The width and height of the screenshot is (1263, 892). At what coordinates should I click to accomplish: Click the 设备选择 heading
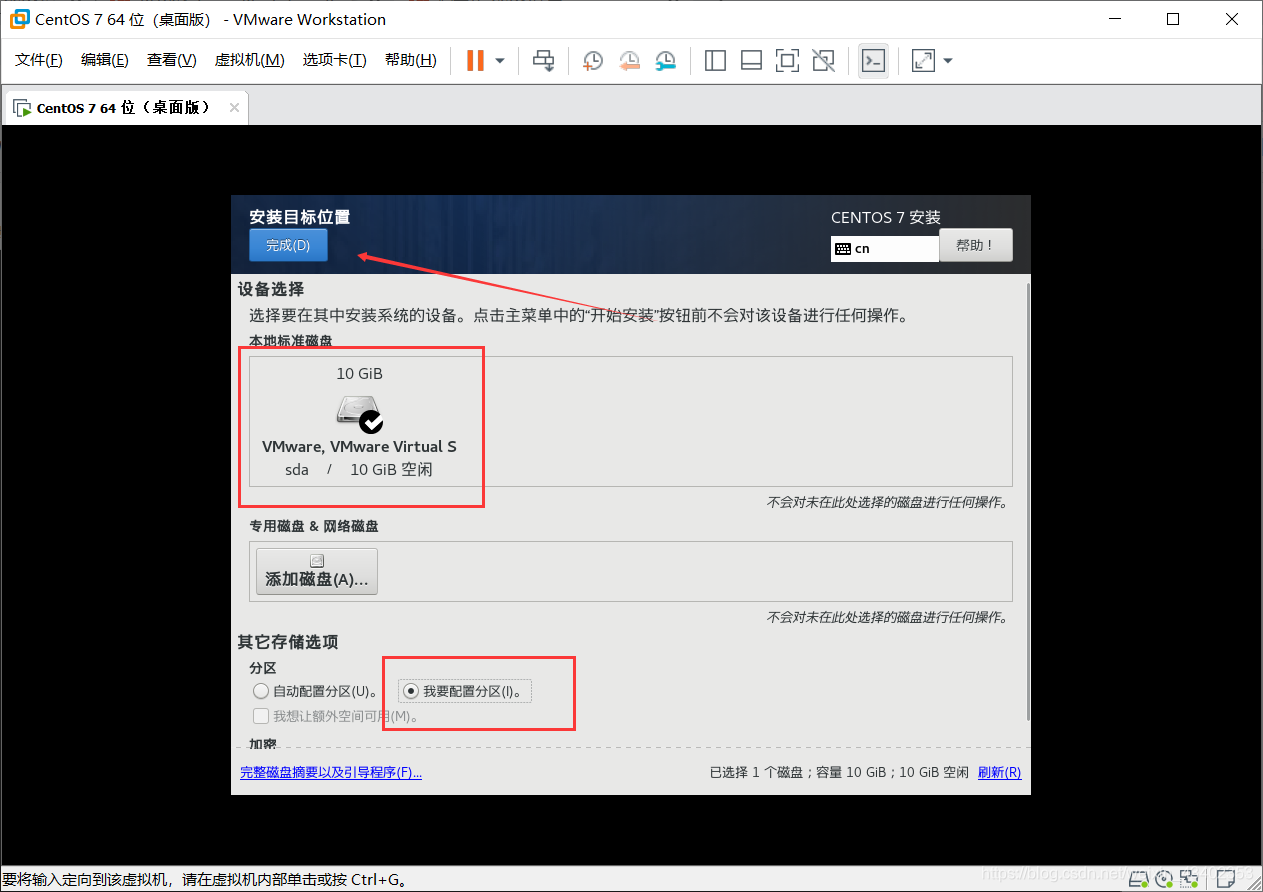click(x=270, y=289)
